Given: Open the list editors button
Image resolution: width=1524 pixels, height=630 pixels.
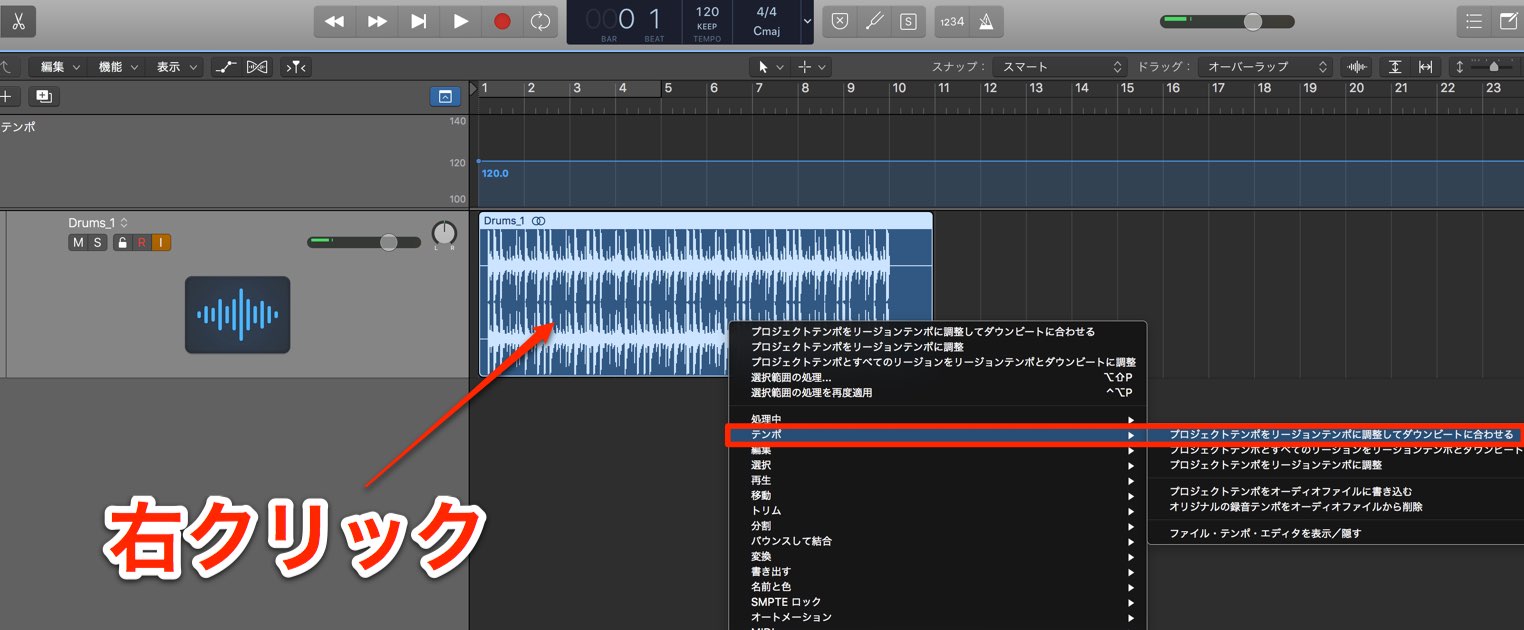Looking at the screenshot, I should (x=1473, y=21).
